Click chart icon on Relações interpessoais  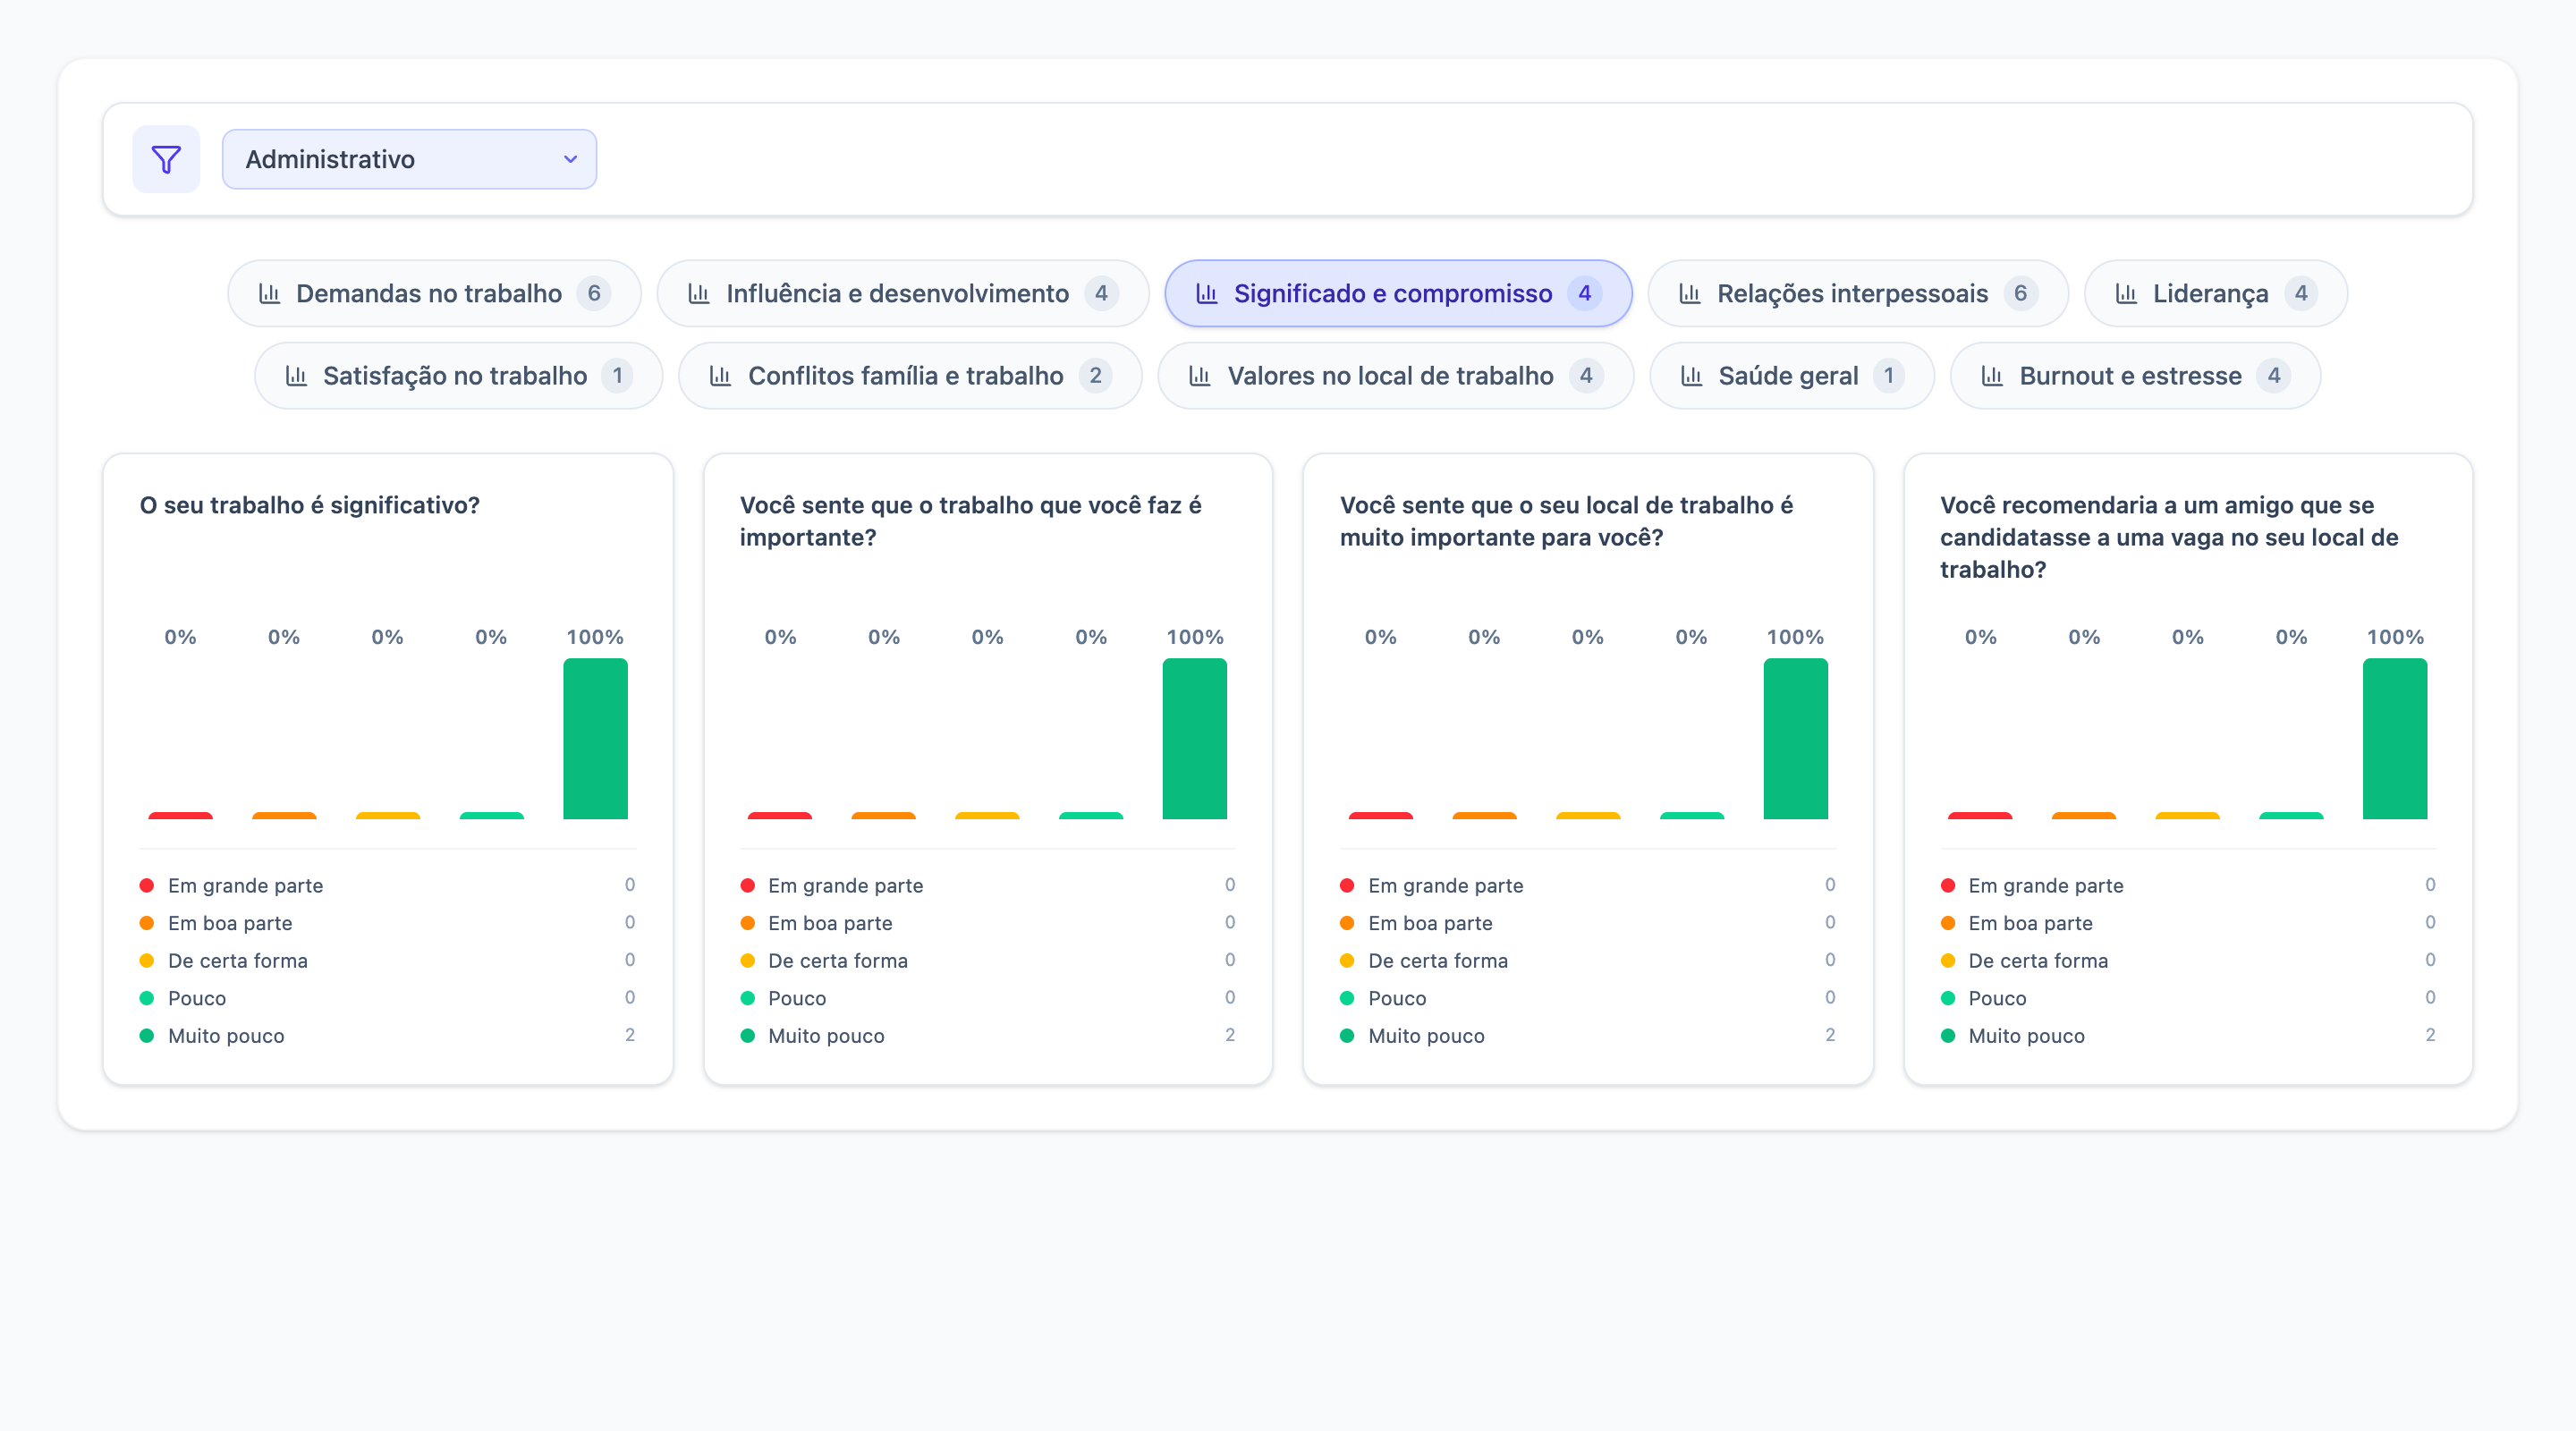[x=1690, y=293]
